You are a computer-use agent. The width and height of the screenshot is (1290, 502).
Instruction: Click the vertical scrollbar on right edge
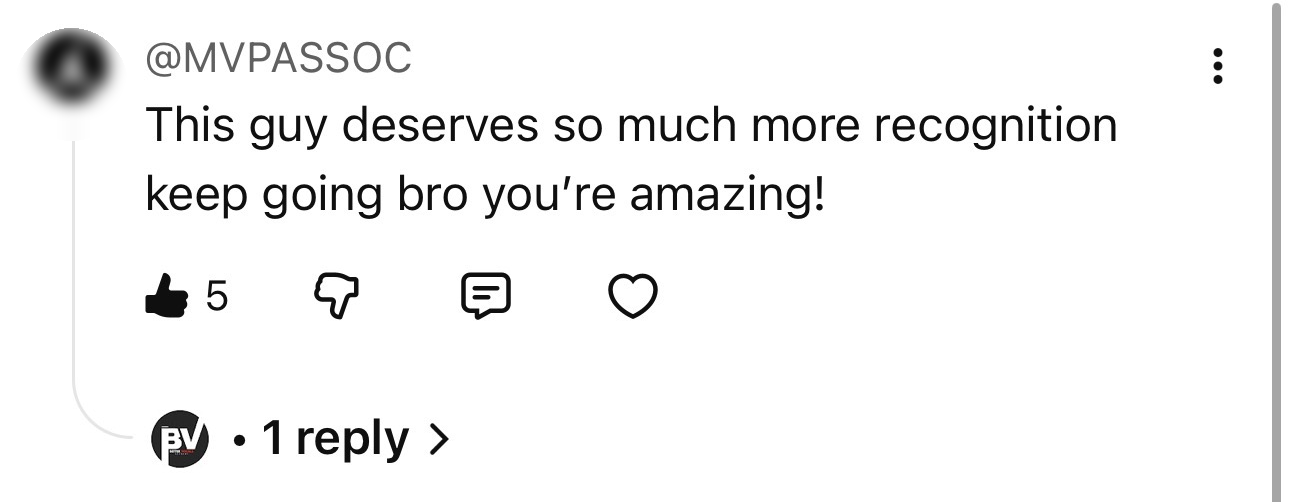(x=1274, y=250)
